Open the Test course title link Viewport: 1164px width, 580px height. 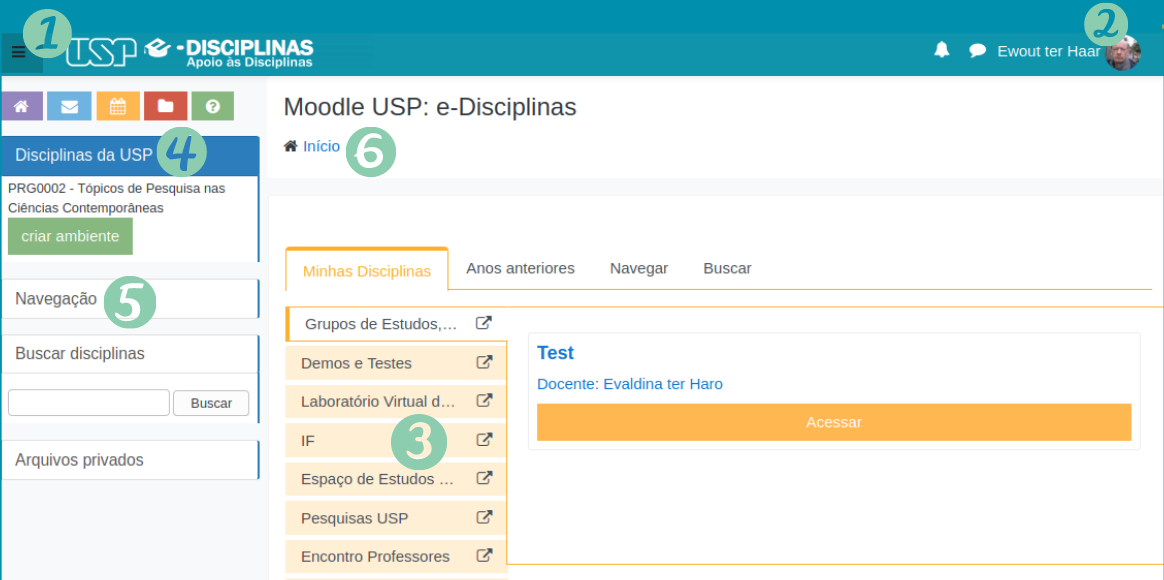[555, 353]
